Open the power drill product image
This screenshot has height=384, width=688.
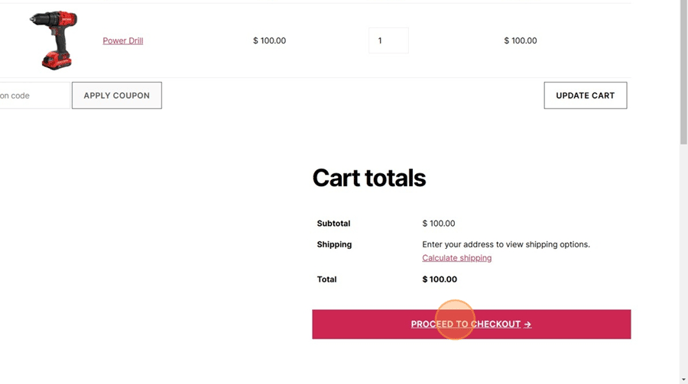coord(54,40)
